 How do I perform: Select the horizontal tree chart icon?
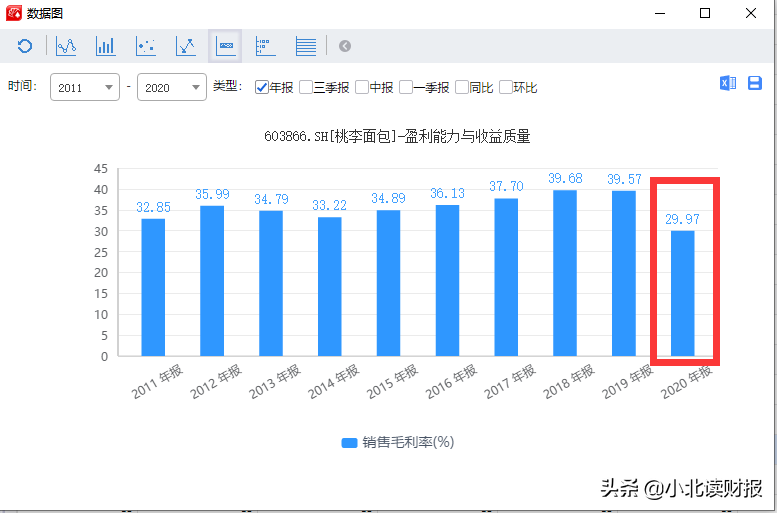(x=266, y=46)
